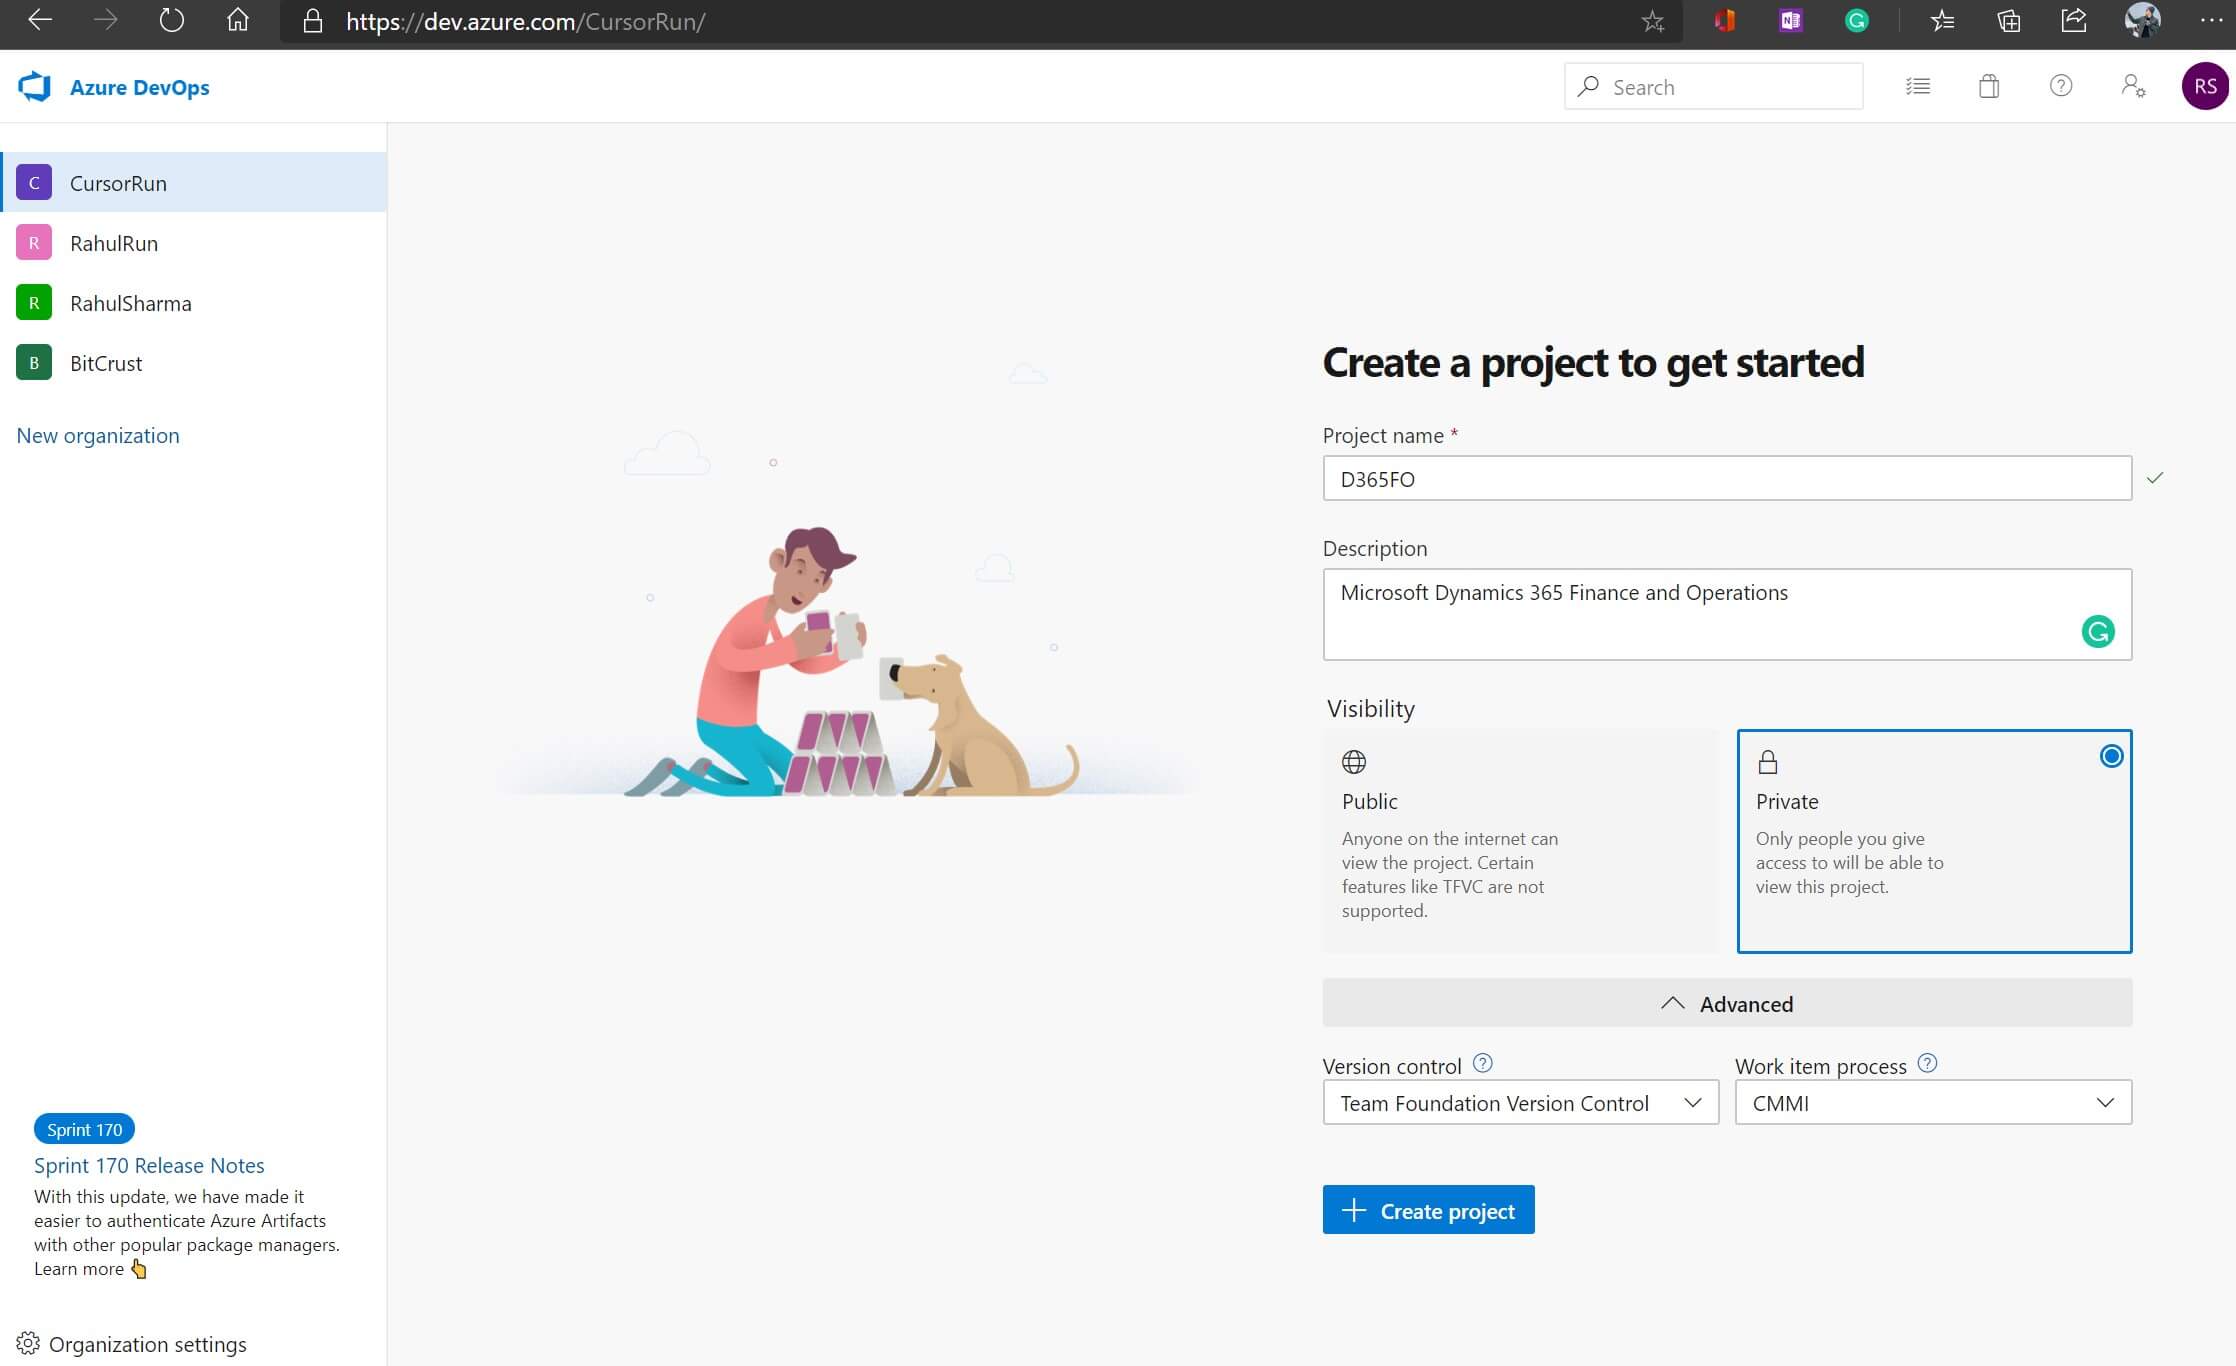Click the Help question mark icon
Image resolution: width=2236 pixels, height=1366 pixels.
pyautogui.click(x=2060, y=87)
